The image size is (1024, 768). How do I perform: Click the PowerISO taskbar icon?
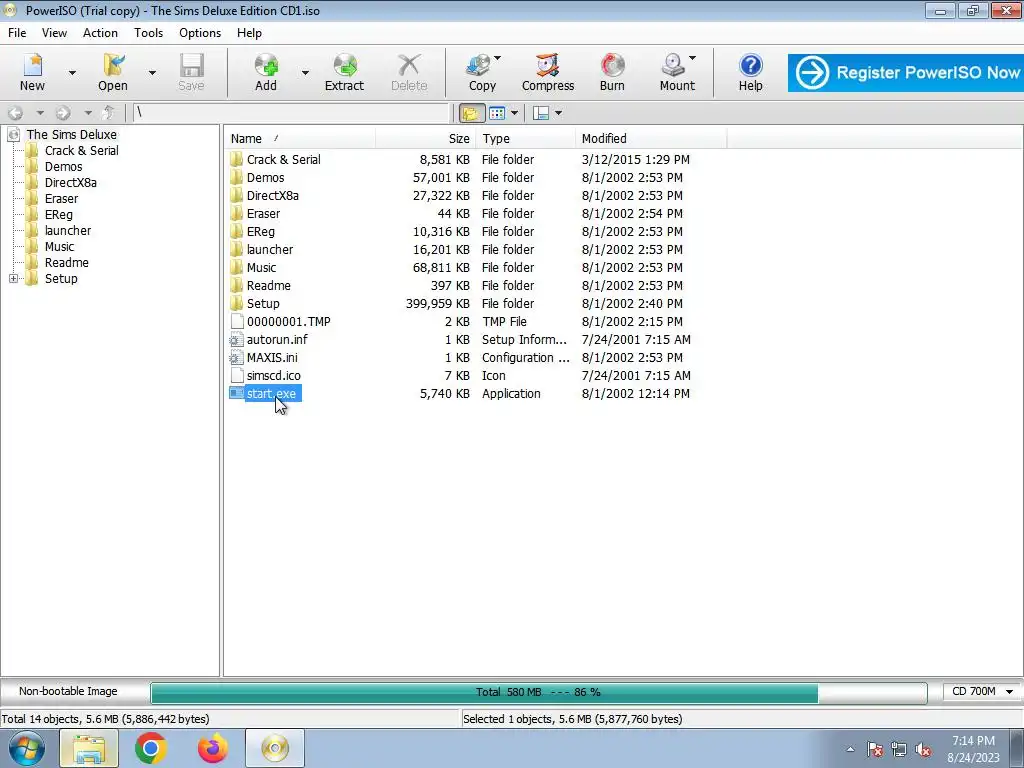point(275,748)
